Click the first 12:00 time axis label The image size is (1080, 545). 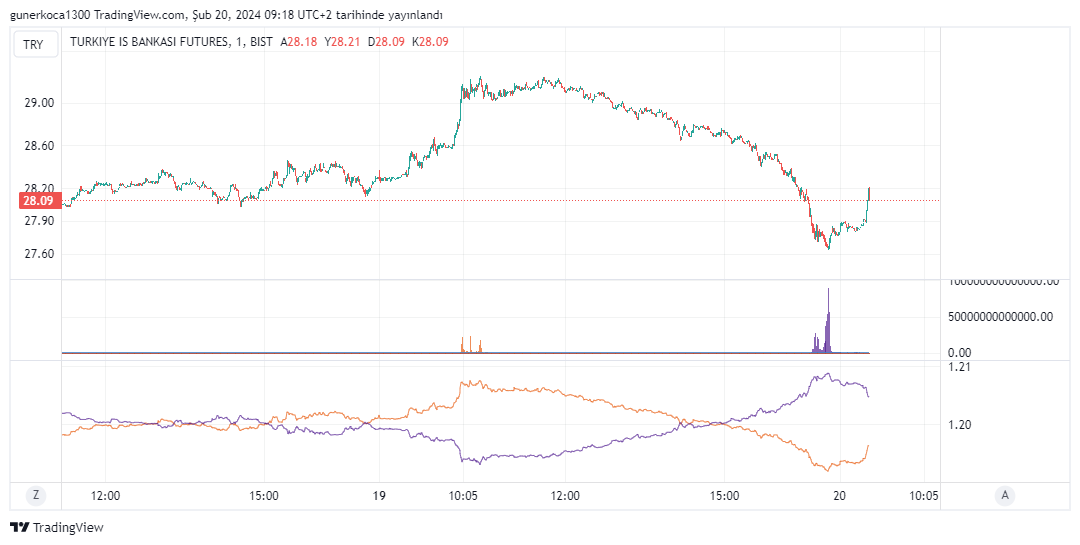coord(105,495)
